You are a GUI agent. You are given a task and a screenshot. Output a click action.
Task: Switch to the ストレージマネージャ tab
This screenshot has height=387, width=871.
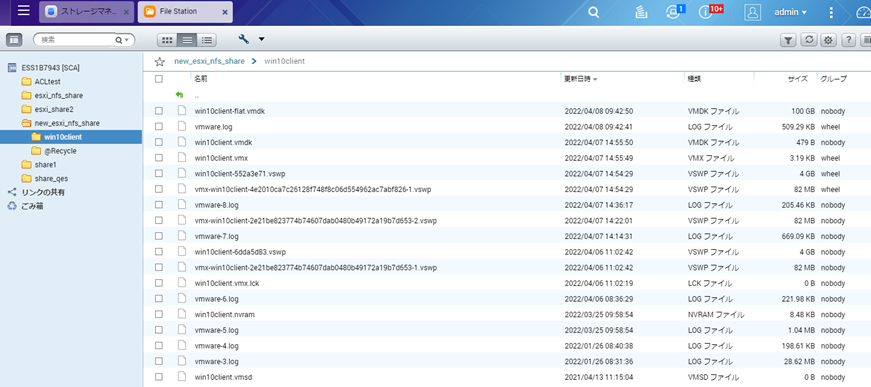pyautogui.click(x=87, y=12)
